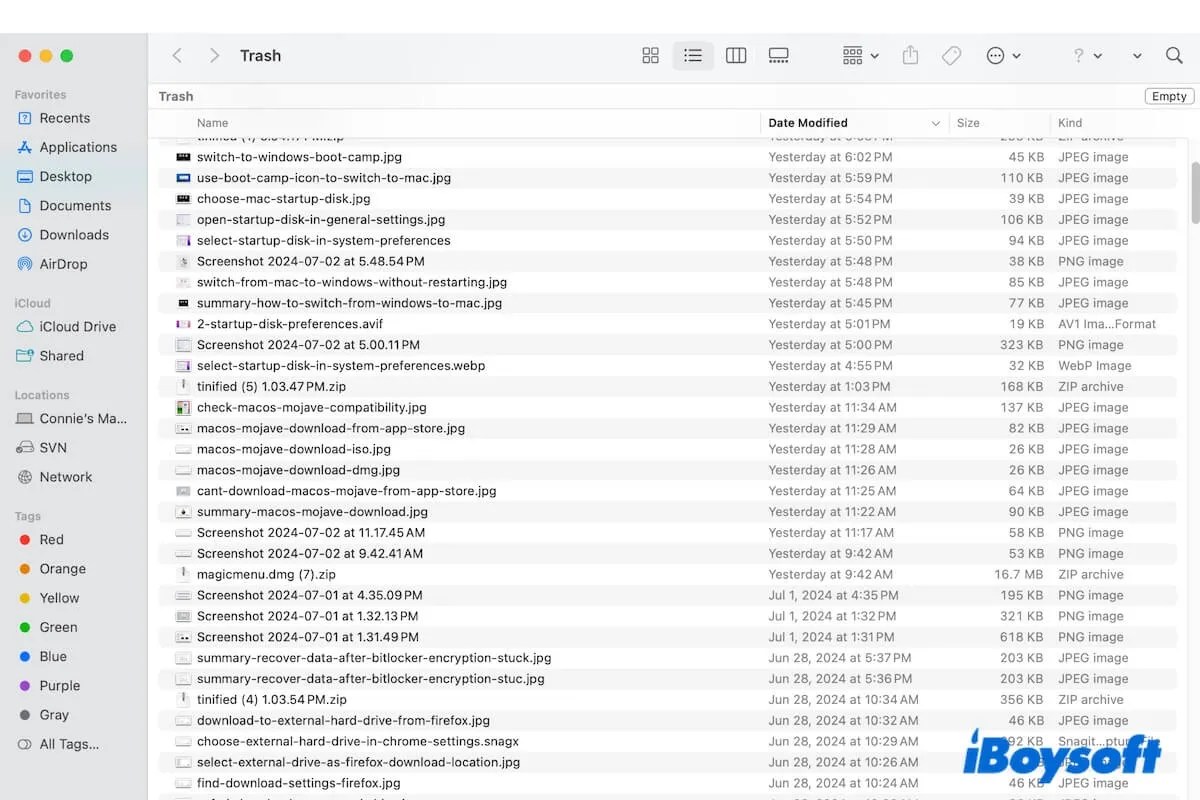Click Empty to empty the Trash
This screenshot has width=1200, height=800.
1168,96
